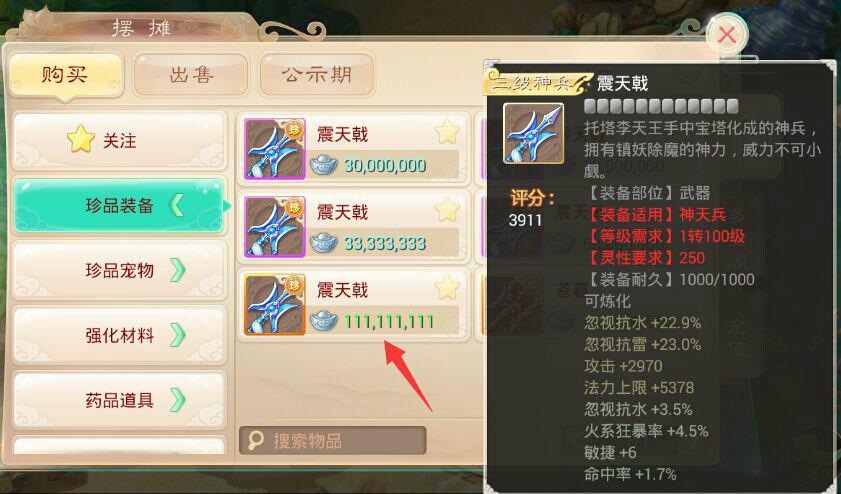
Task: Select the 购买 tab
Action: (65, 75)
